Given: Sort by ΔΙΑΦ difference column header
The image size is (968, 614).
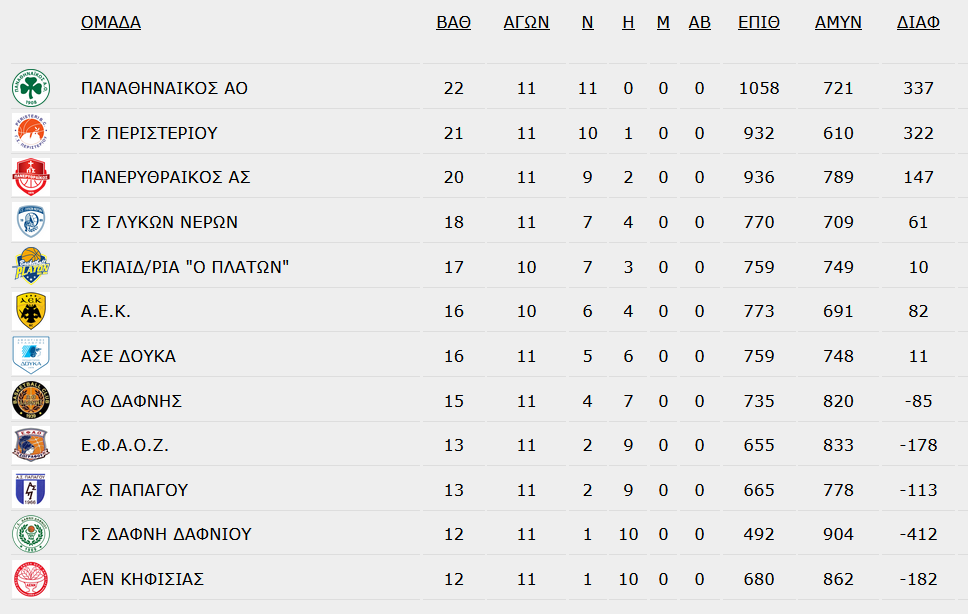Looking at the screenshot, I should coord(919,22).
